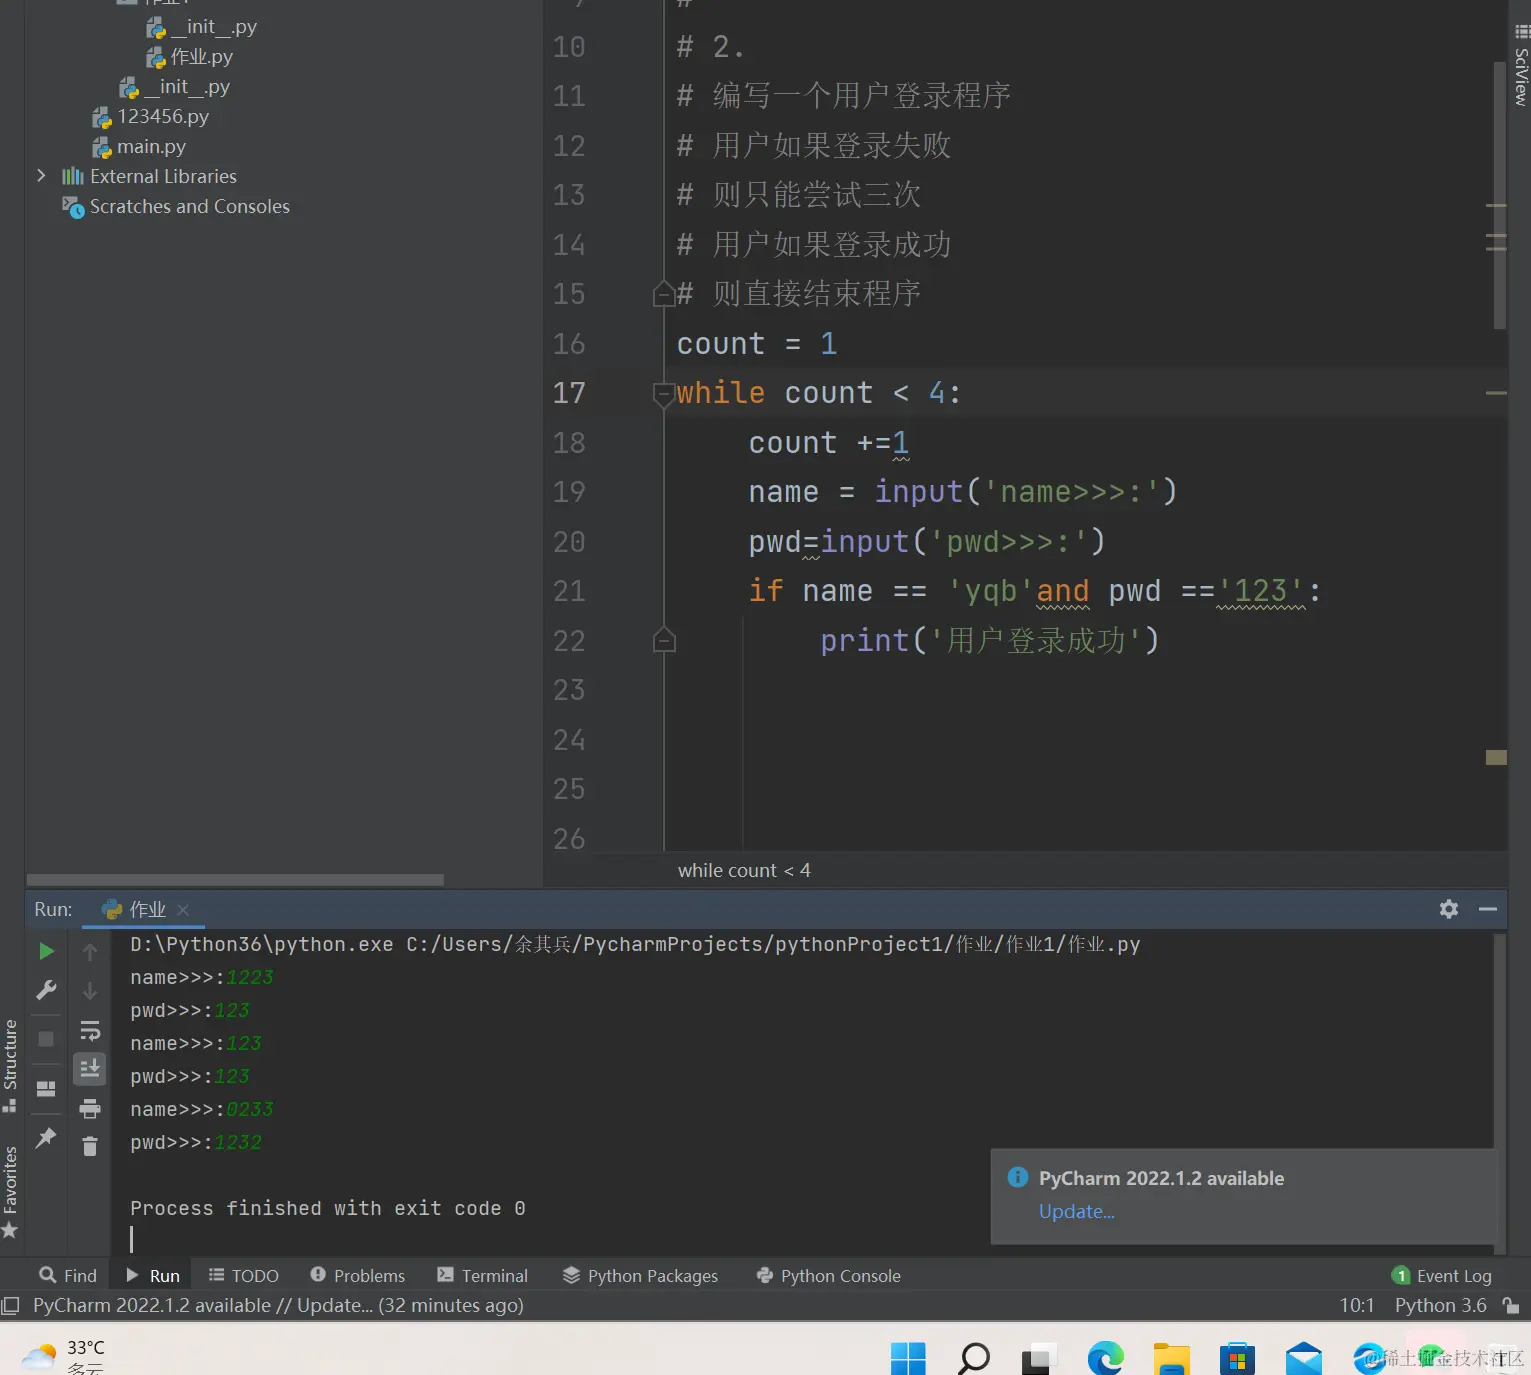Click the 10:1 cursor position indicator

(1357, 1306)
